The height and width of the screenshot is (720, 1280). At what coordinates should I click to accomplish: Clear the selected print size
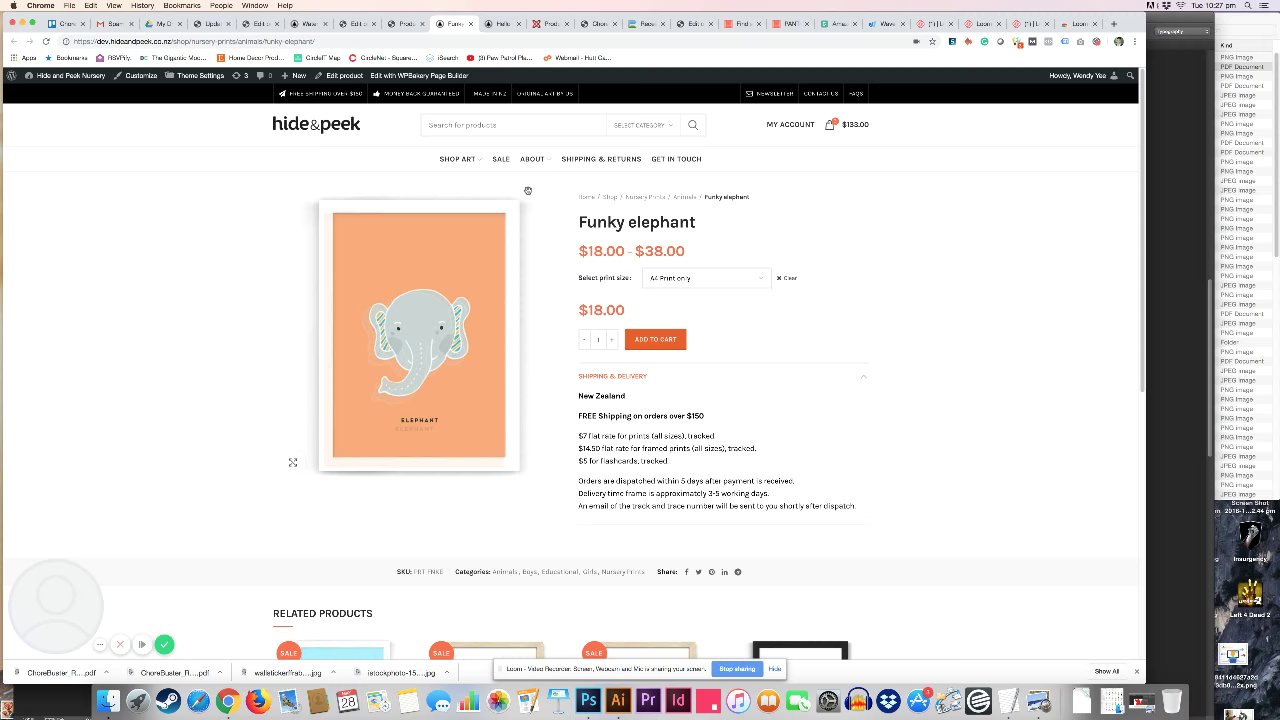[x=787, y=278]
